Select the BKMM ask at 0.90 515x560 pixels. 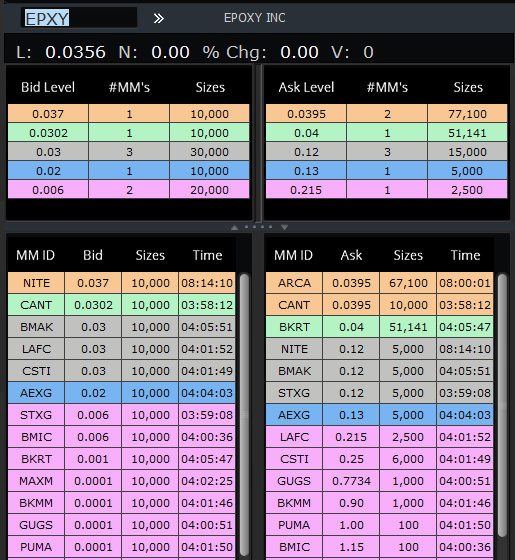380,503
